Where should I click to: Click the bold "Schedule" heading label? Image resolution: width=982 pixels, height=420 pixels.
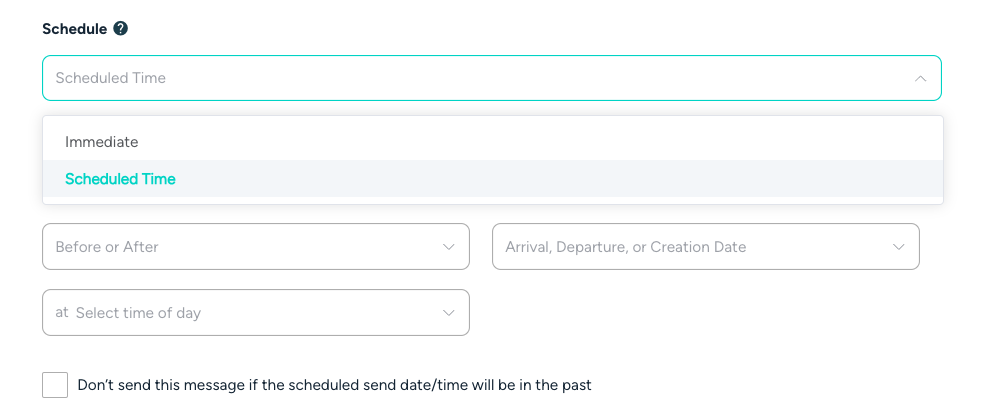[x=74, y=29]
